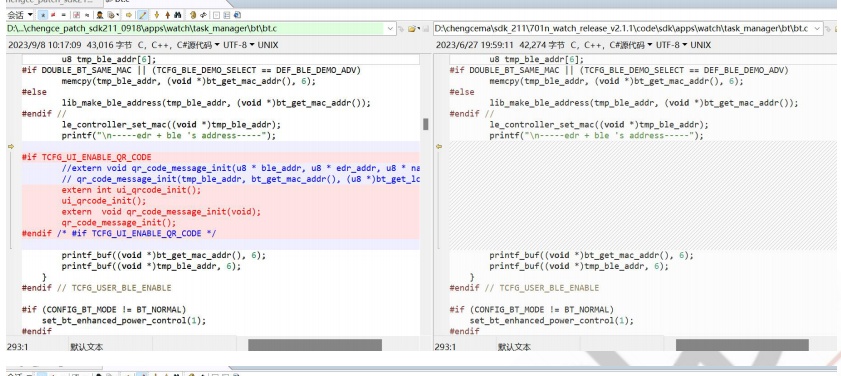This screenshot has width=841, height=376.
Task: Jump to next difference down arrow
Action: (x=157, y=15)
